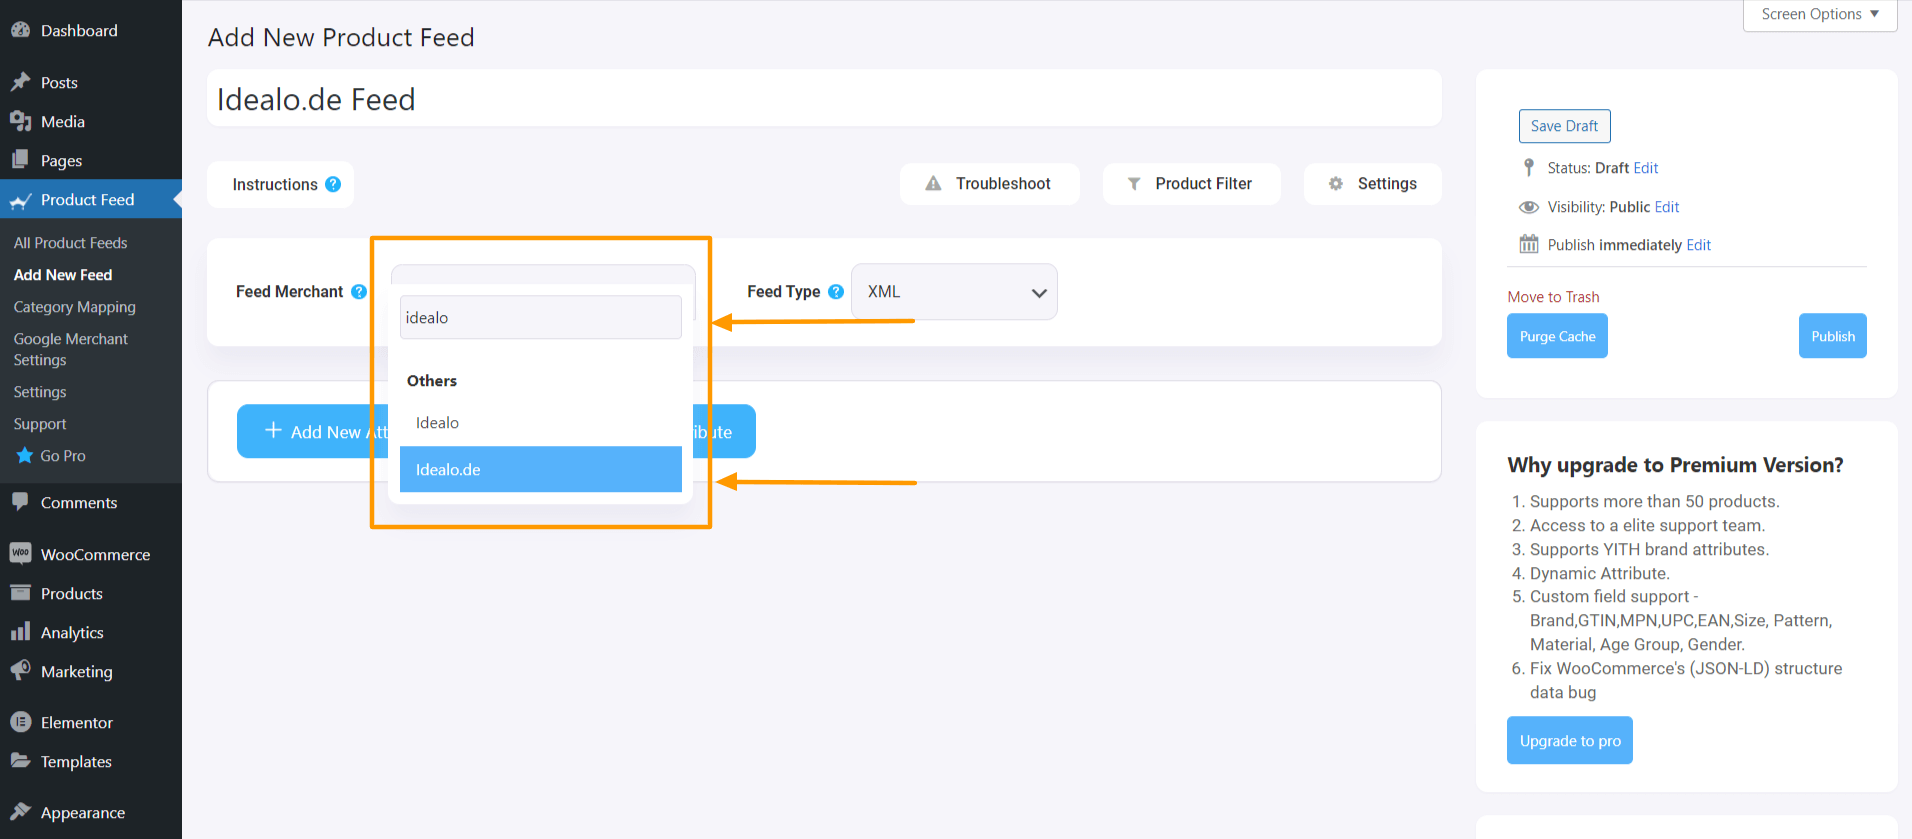Screen dimensions: 1912x839
Task: Select Idealo.de from merchant list
Action: point(540,470)
